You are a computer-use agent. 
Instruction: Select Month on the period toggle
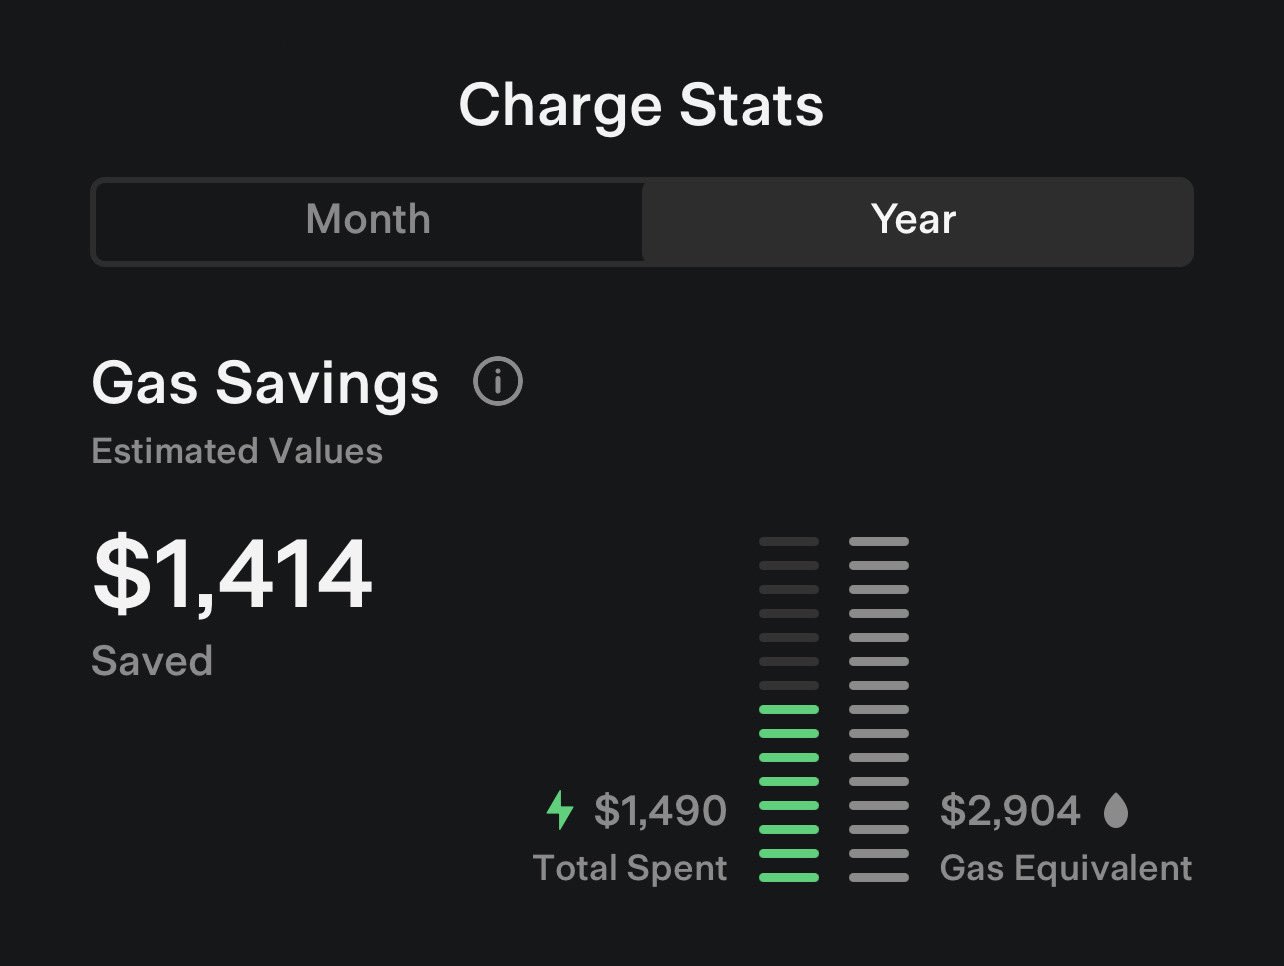point(367,220)
